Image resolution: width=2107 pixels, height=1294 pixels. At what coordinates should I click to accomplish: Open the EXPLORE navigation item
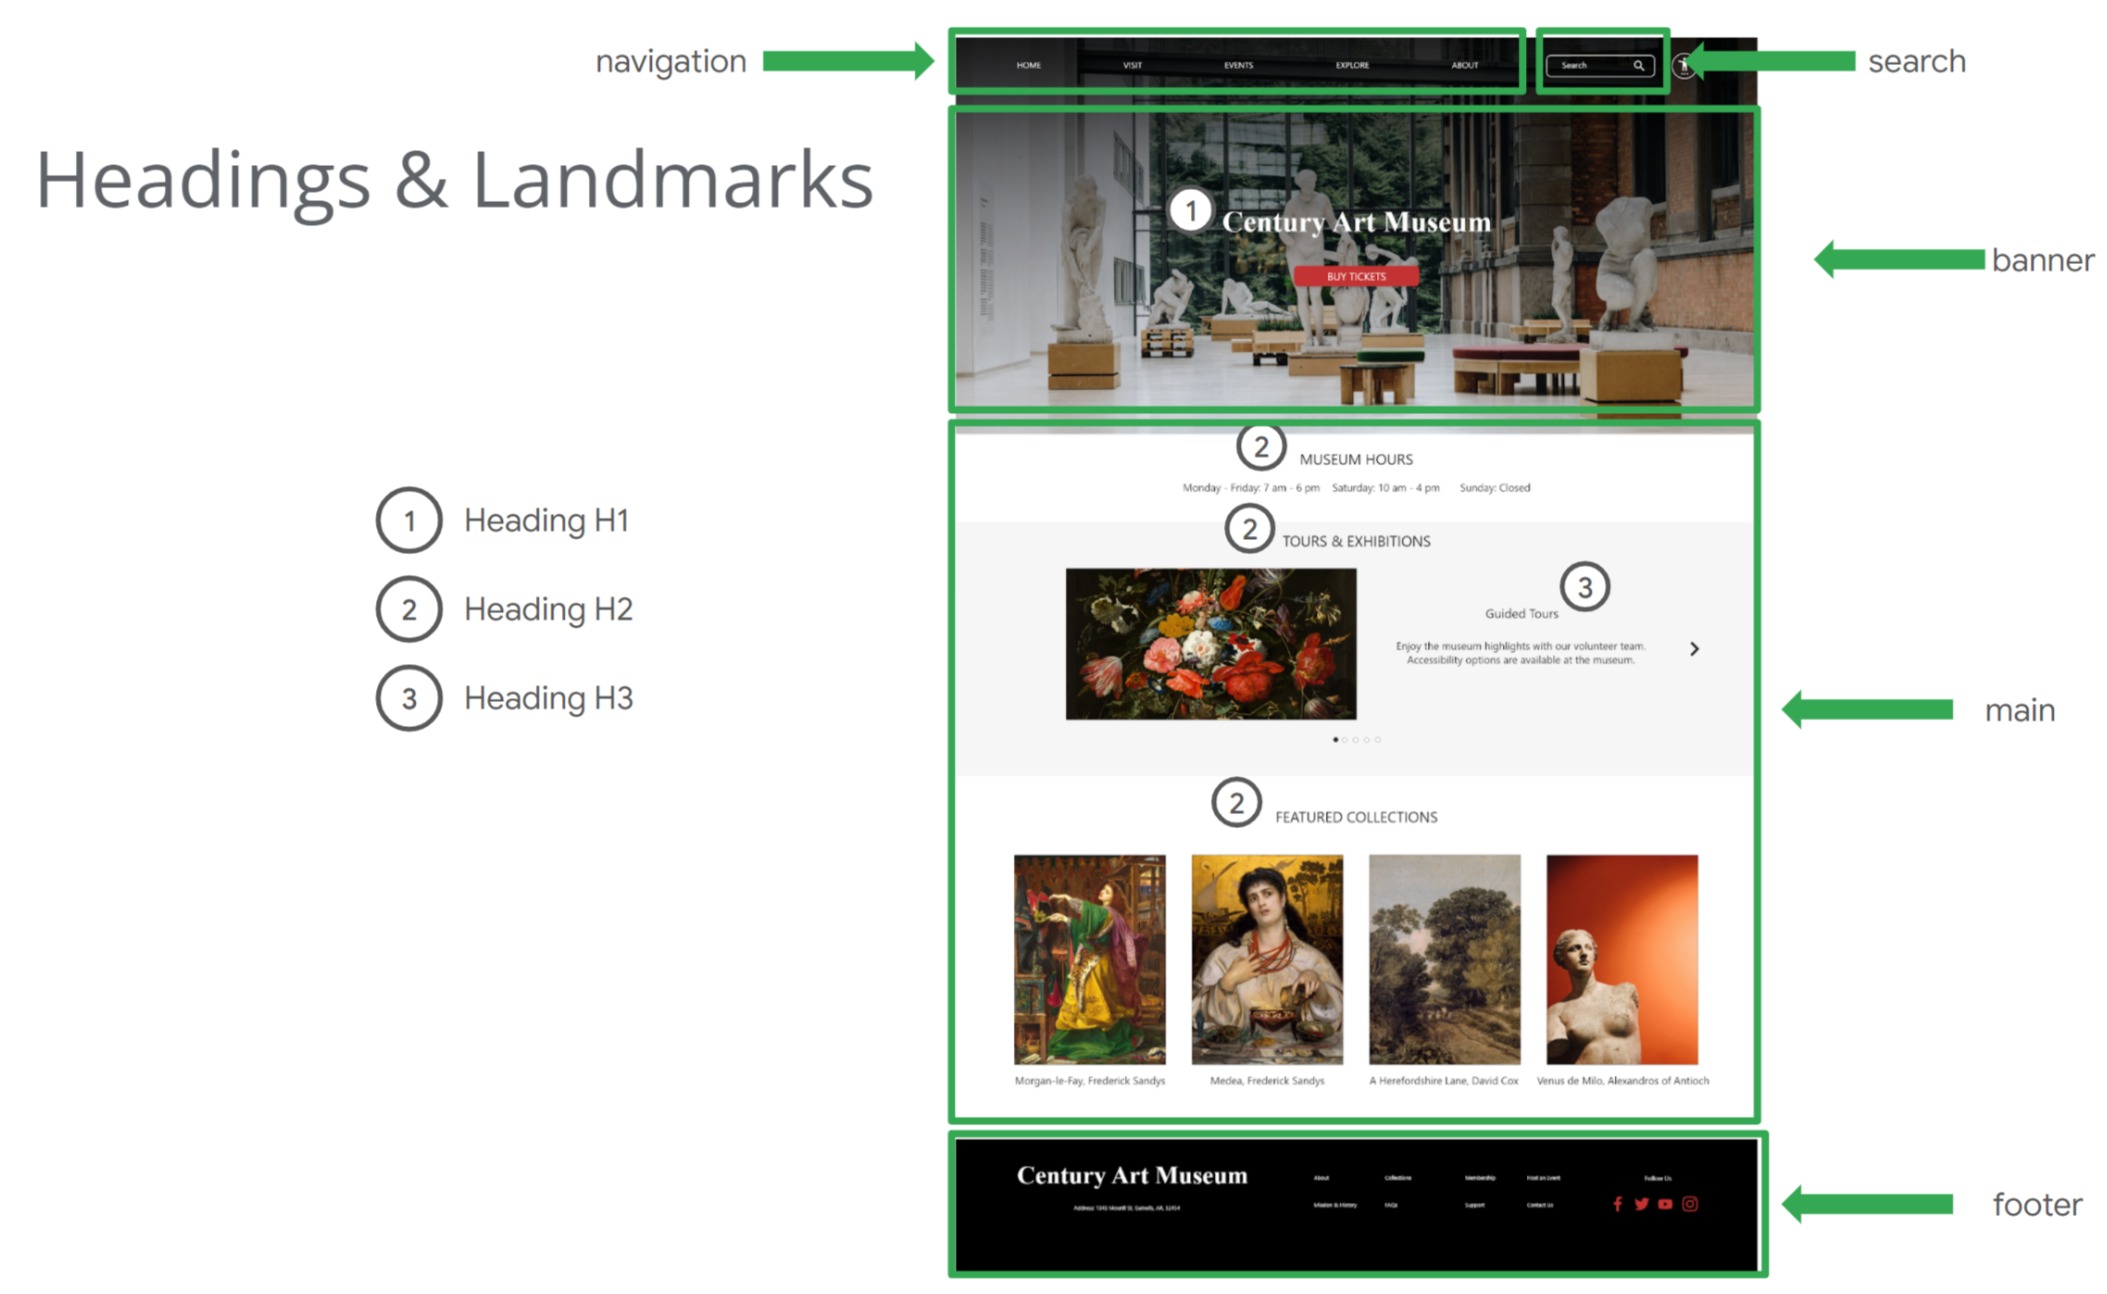coord(1352,66)
